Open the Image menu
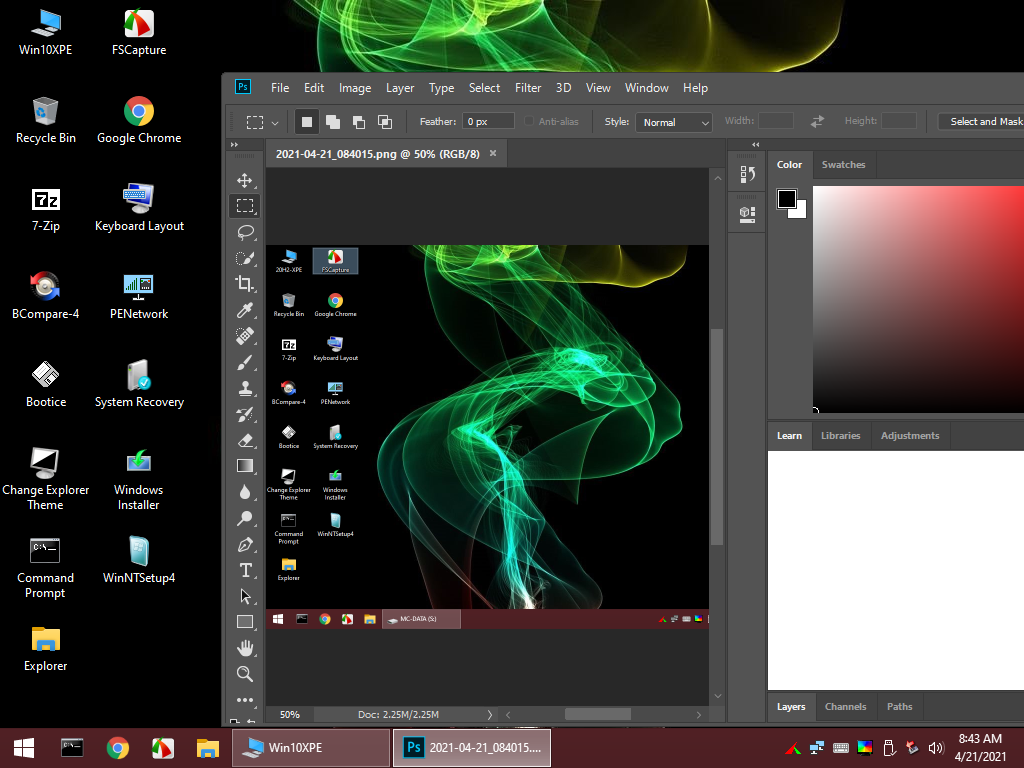The height and width of the screenshot is (768, 1024). (355, 88)
